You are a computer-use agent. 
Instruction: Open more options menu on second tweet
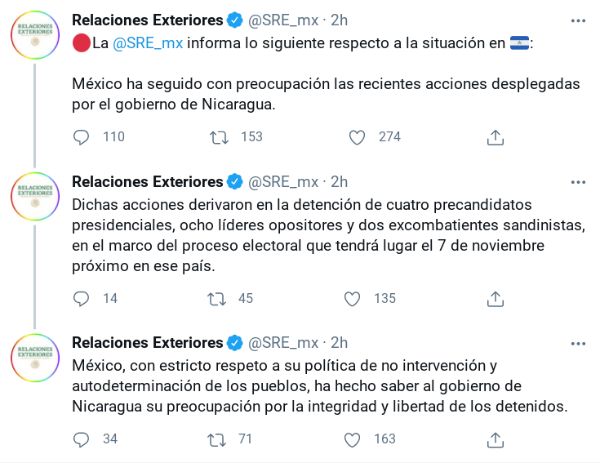[578, 181]
